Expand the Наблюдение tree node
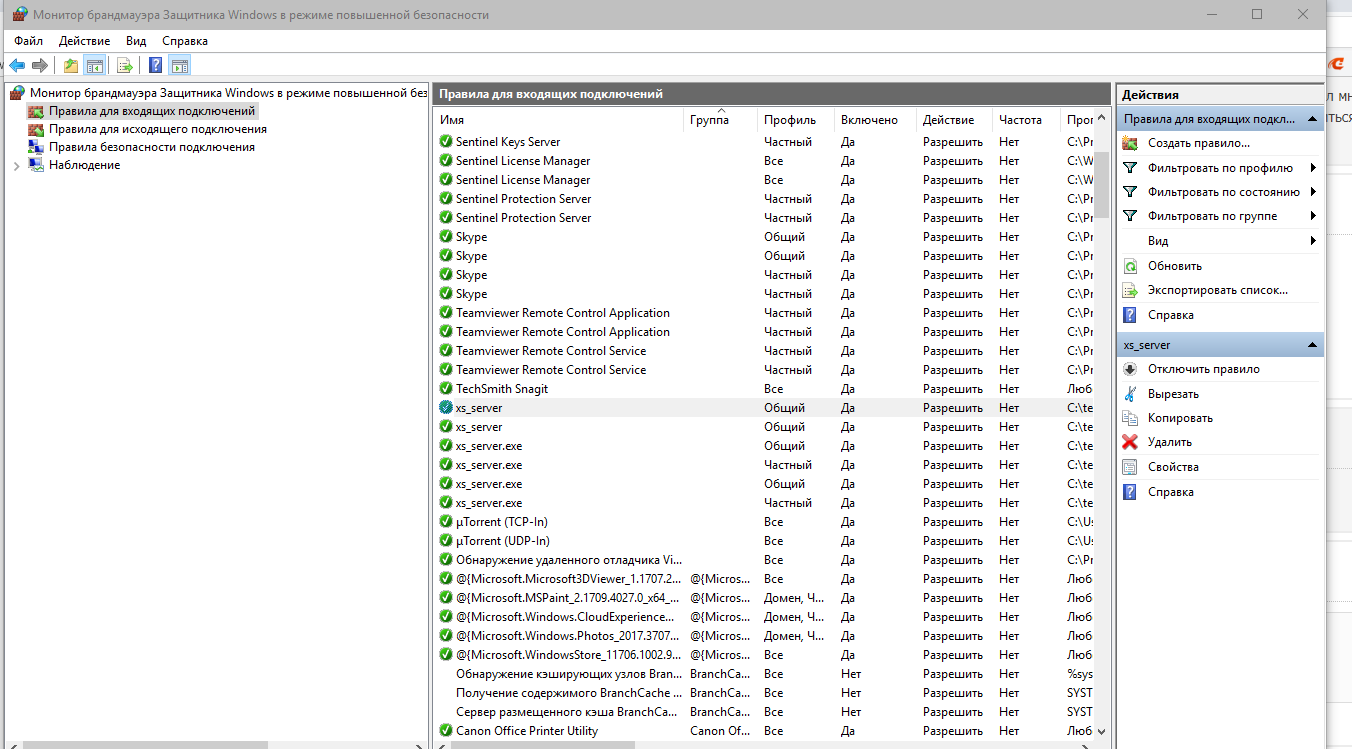This screenshot has height=749, width=1352. [16, 166]
